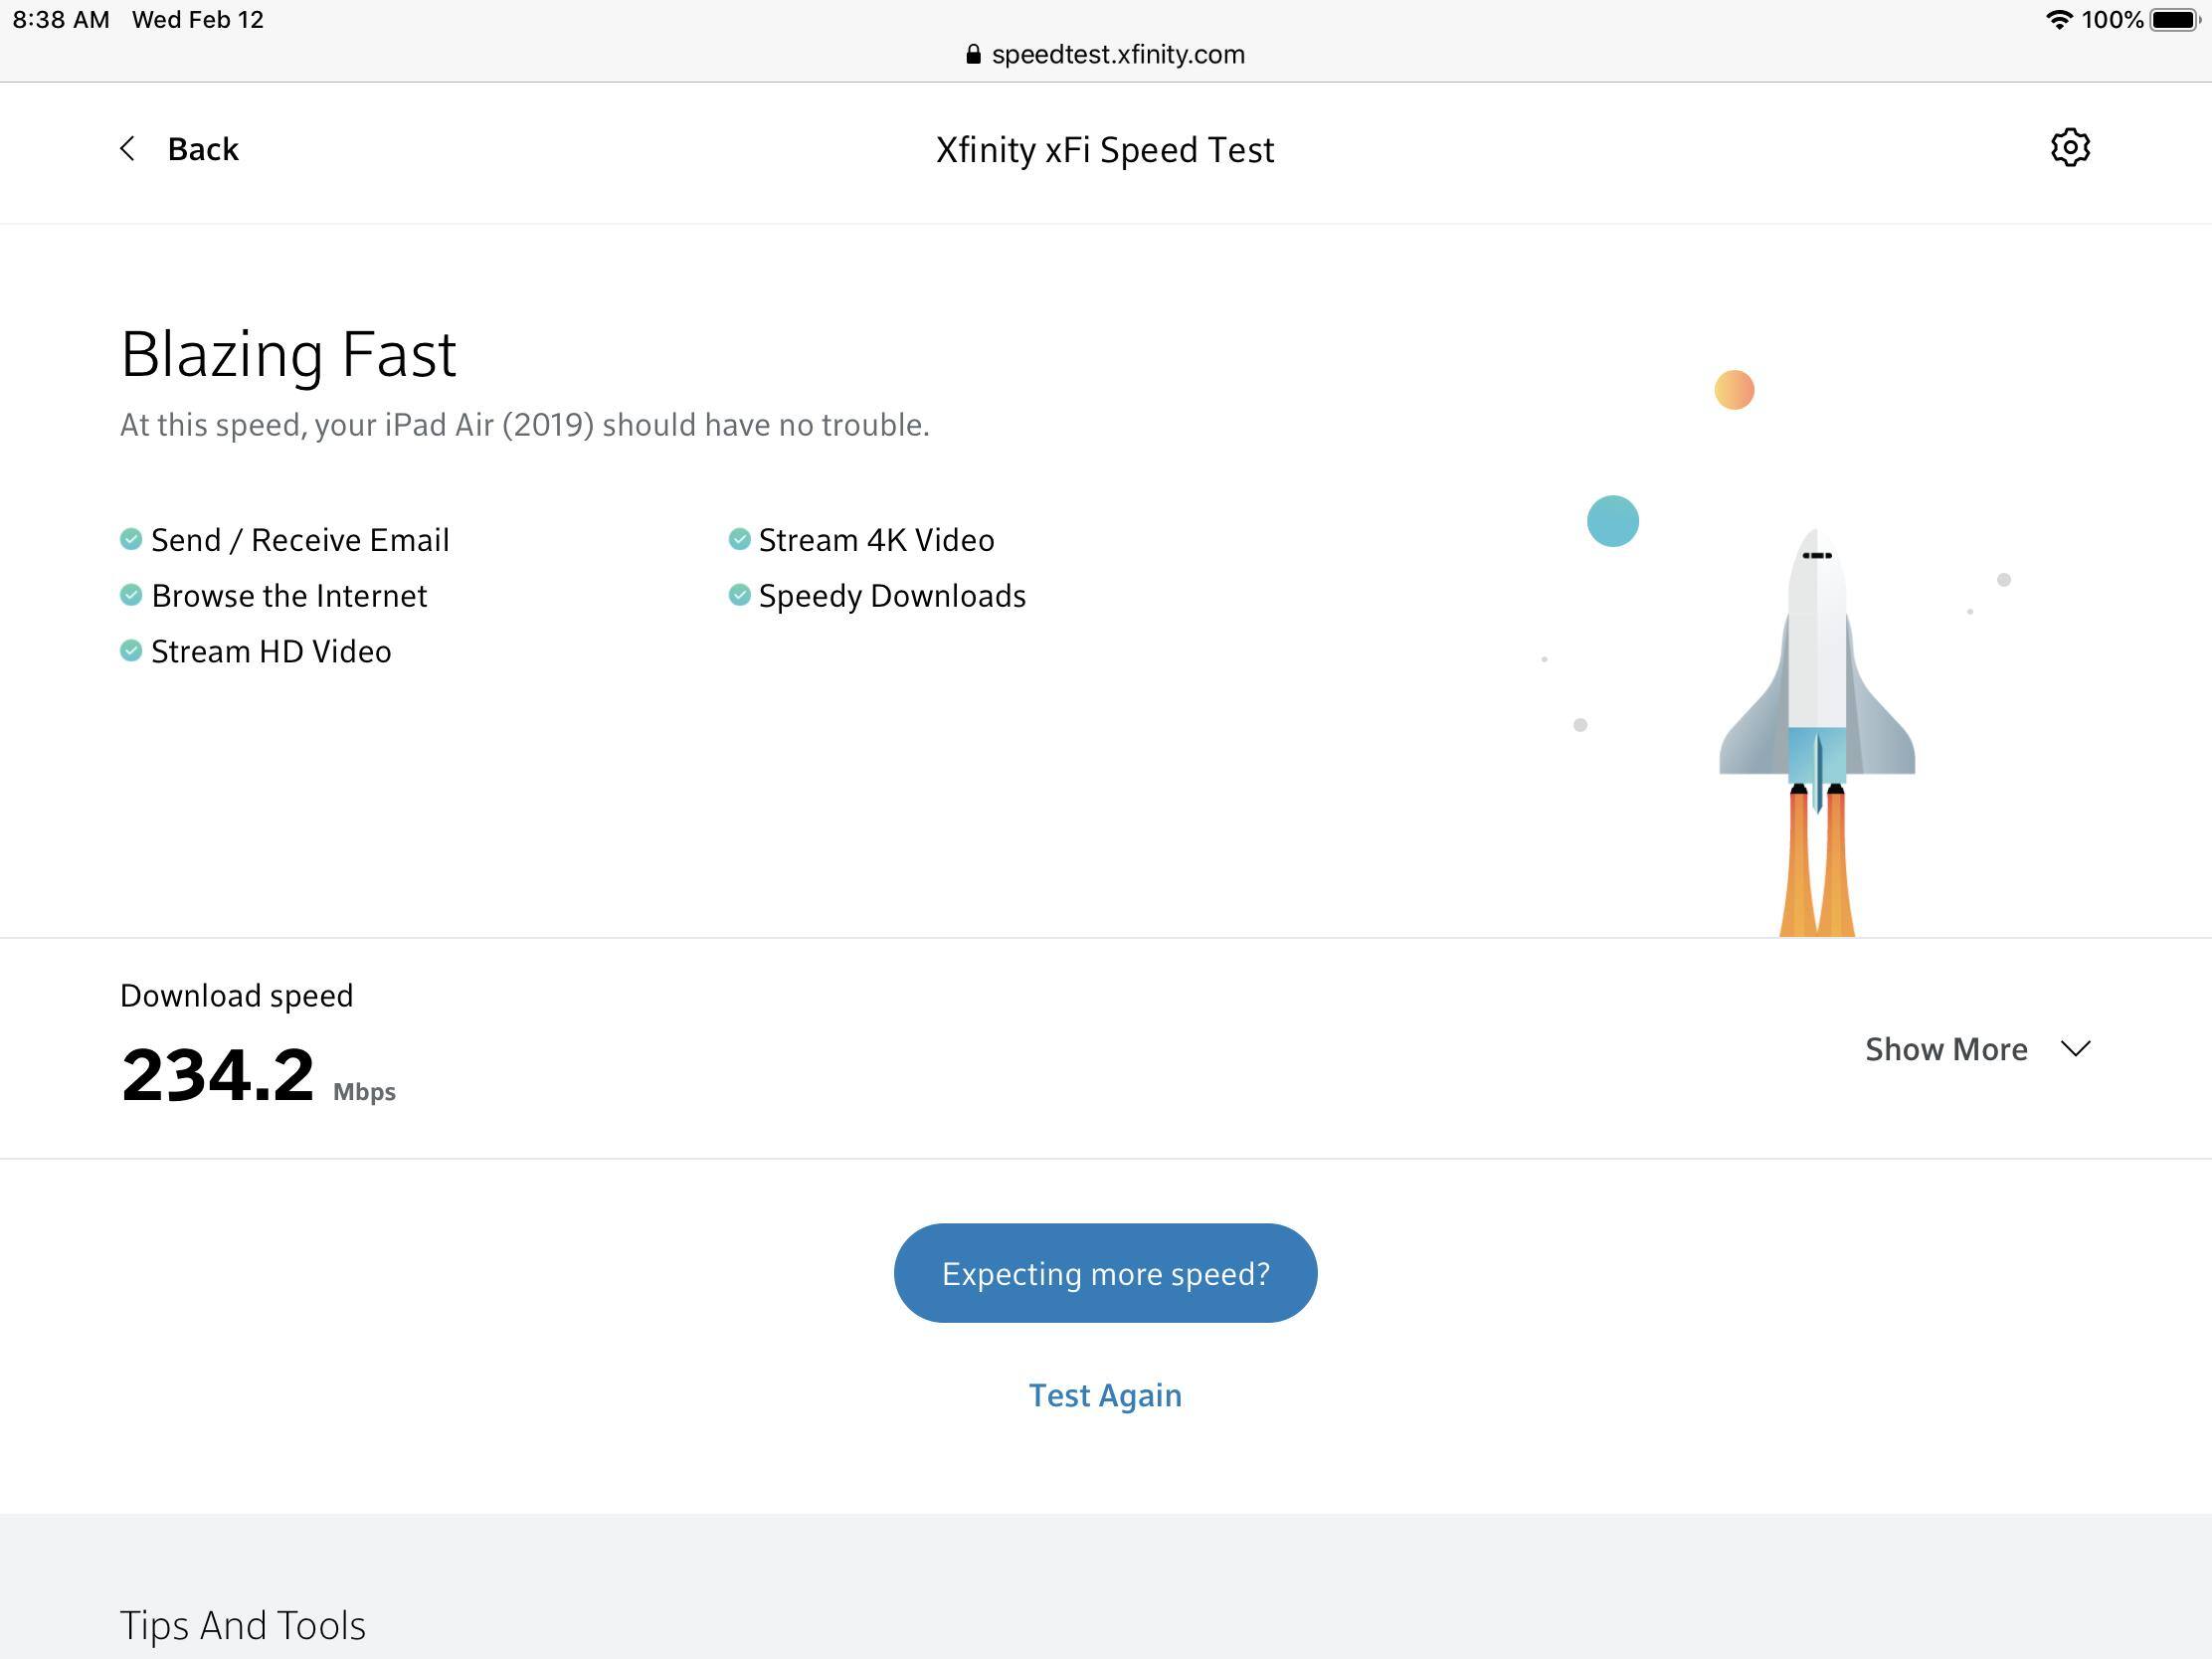Click the Show More down chevron
The width and height of the screenshot is (2212, 1659).
tap(2076, 1049)
